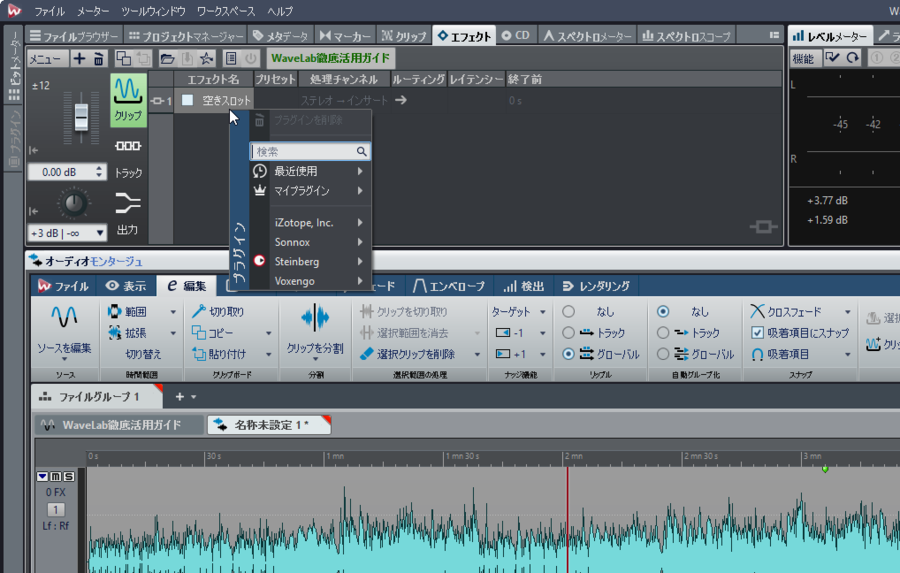Open the エンベロープ ribbon tab

pyautogui.click(x=449, y=286)
